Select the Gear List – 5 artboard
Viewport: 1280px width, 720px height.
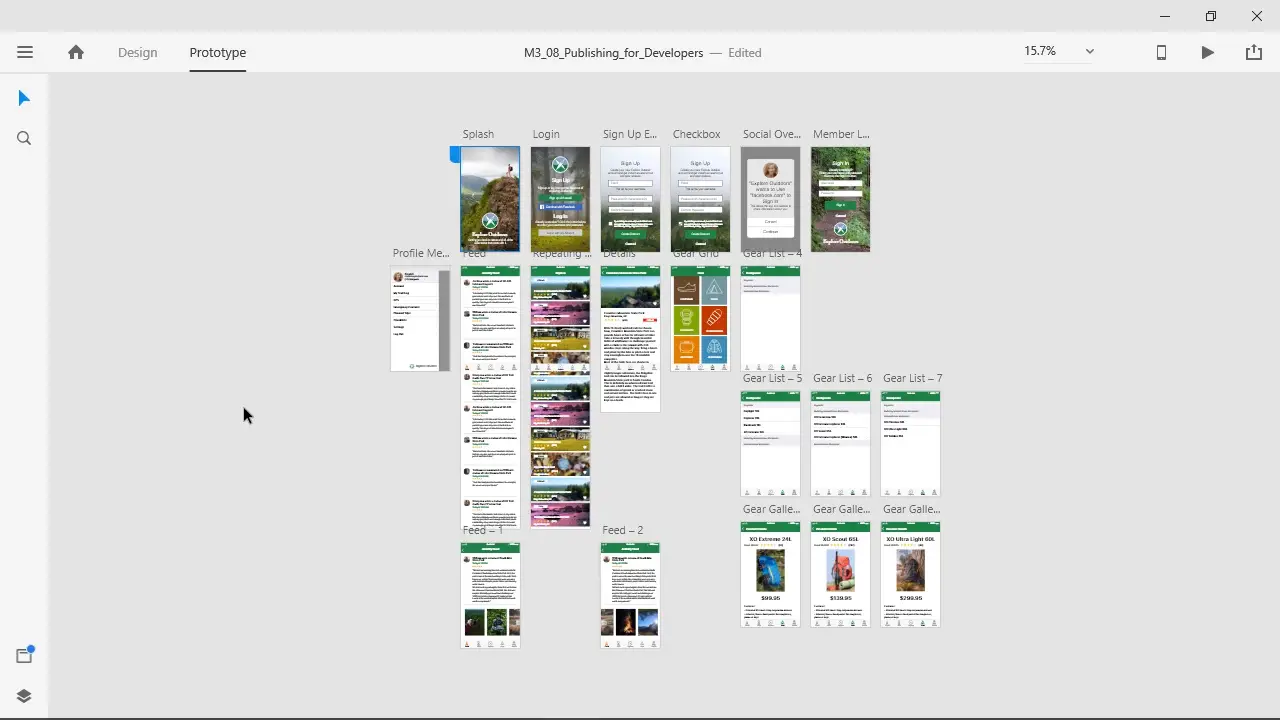coord(770,444)
